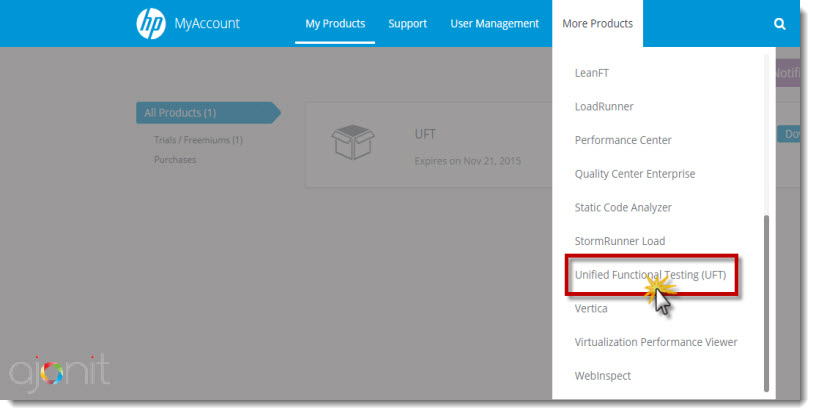Image resolution: width=815 pixels, height=415 pixels.
Task: Select WebInspect from the list
Action: pyautogui.click(x=602, y=375)
